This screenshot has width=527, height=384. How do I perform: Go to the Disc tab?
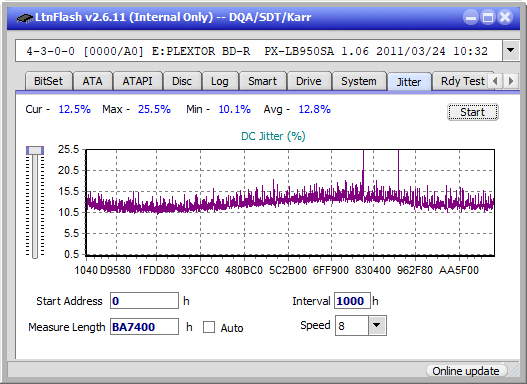click(182, 81)
